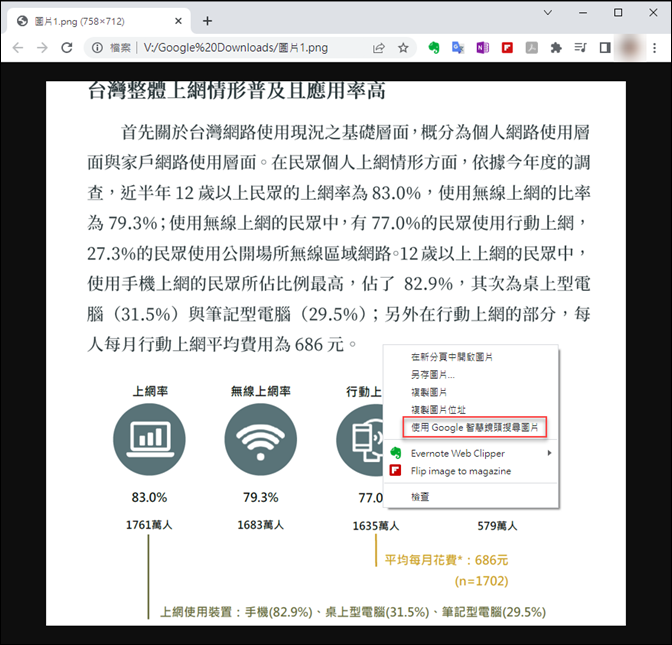
Task: Toggle the browser side panel
Action: click(605, 48)
